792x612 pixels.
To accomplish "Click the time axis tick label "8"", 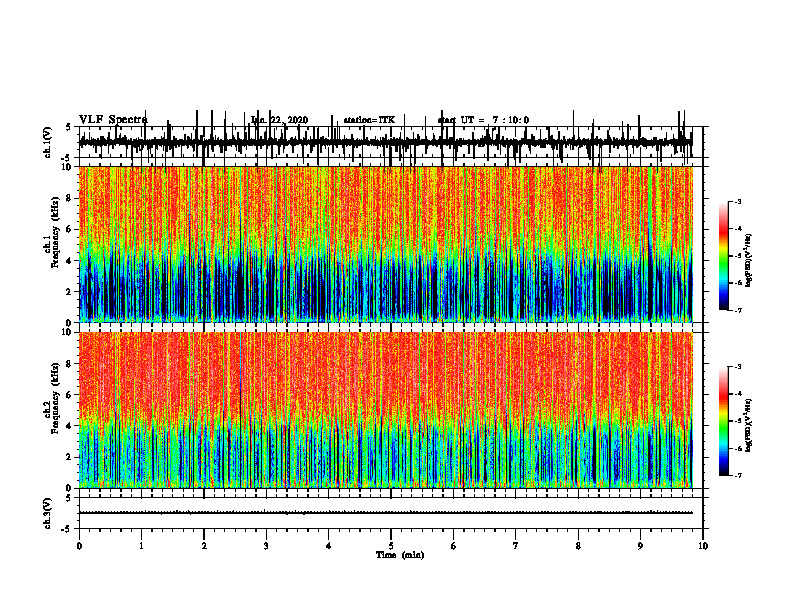I will [578, 546].
